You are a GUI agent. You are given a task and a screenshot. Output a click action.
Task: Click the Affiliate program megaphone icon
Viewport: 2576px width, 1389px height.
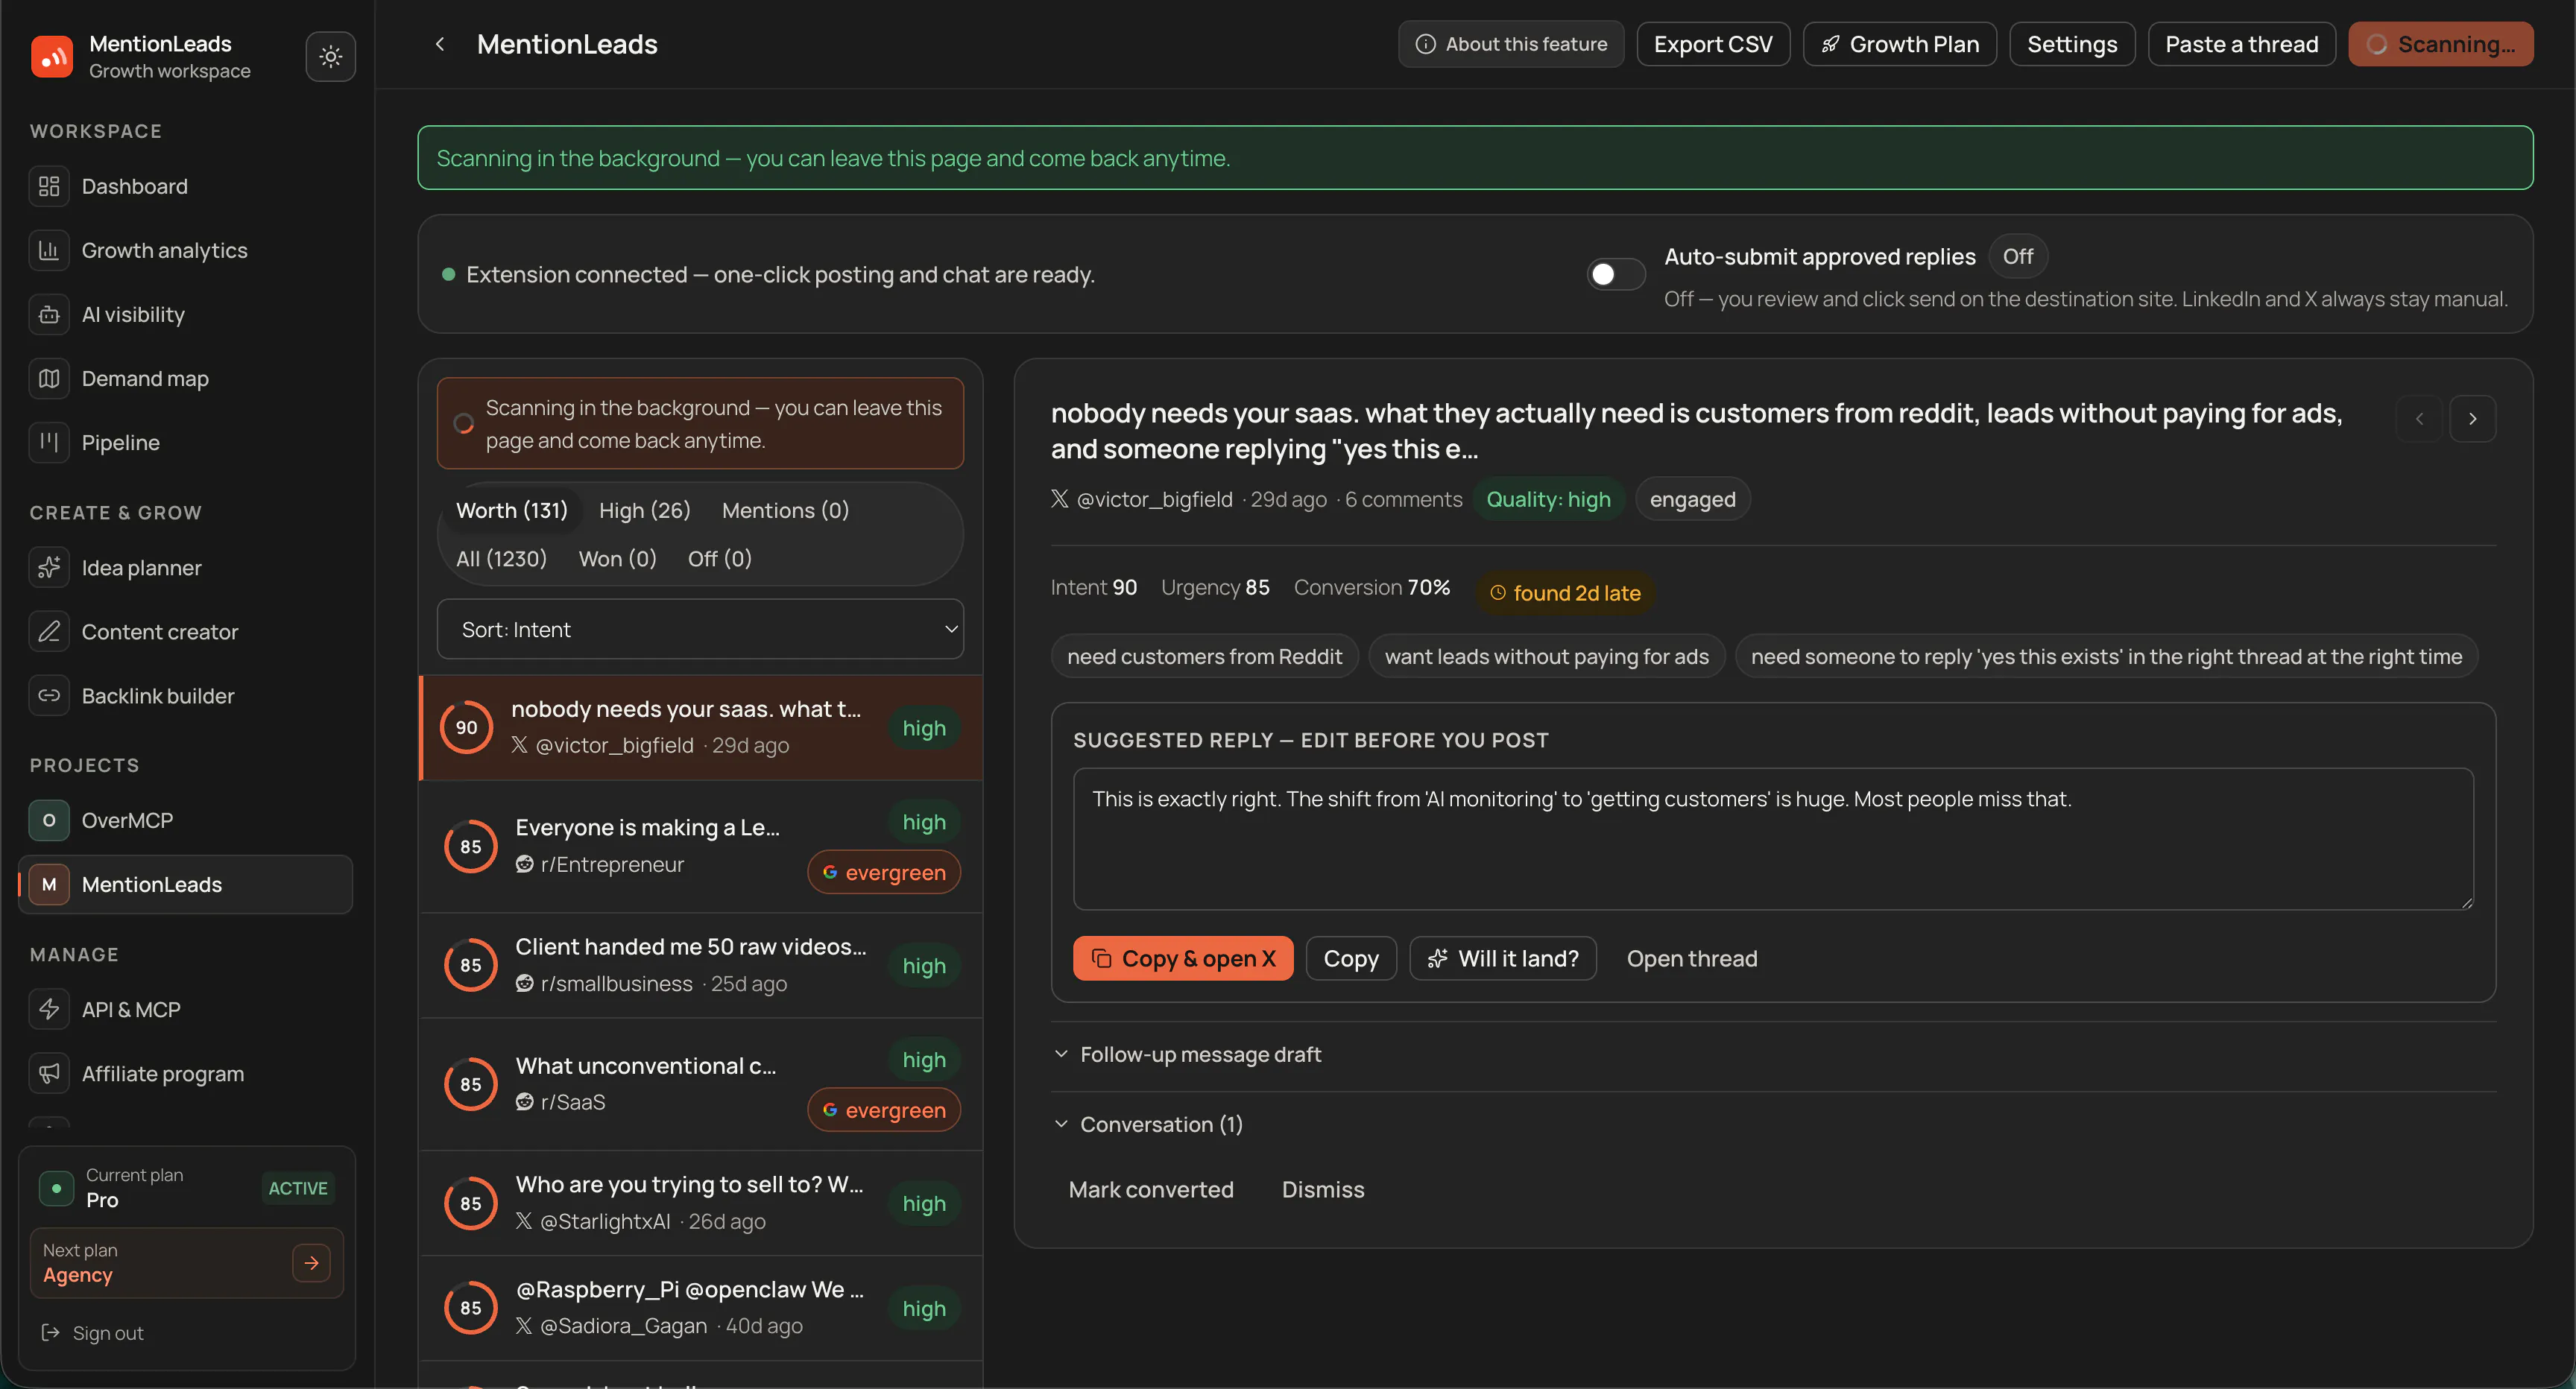click(49, 1073)
